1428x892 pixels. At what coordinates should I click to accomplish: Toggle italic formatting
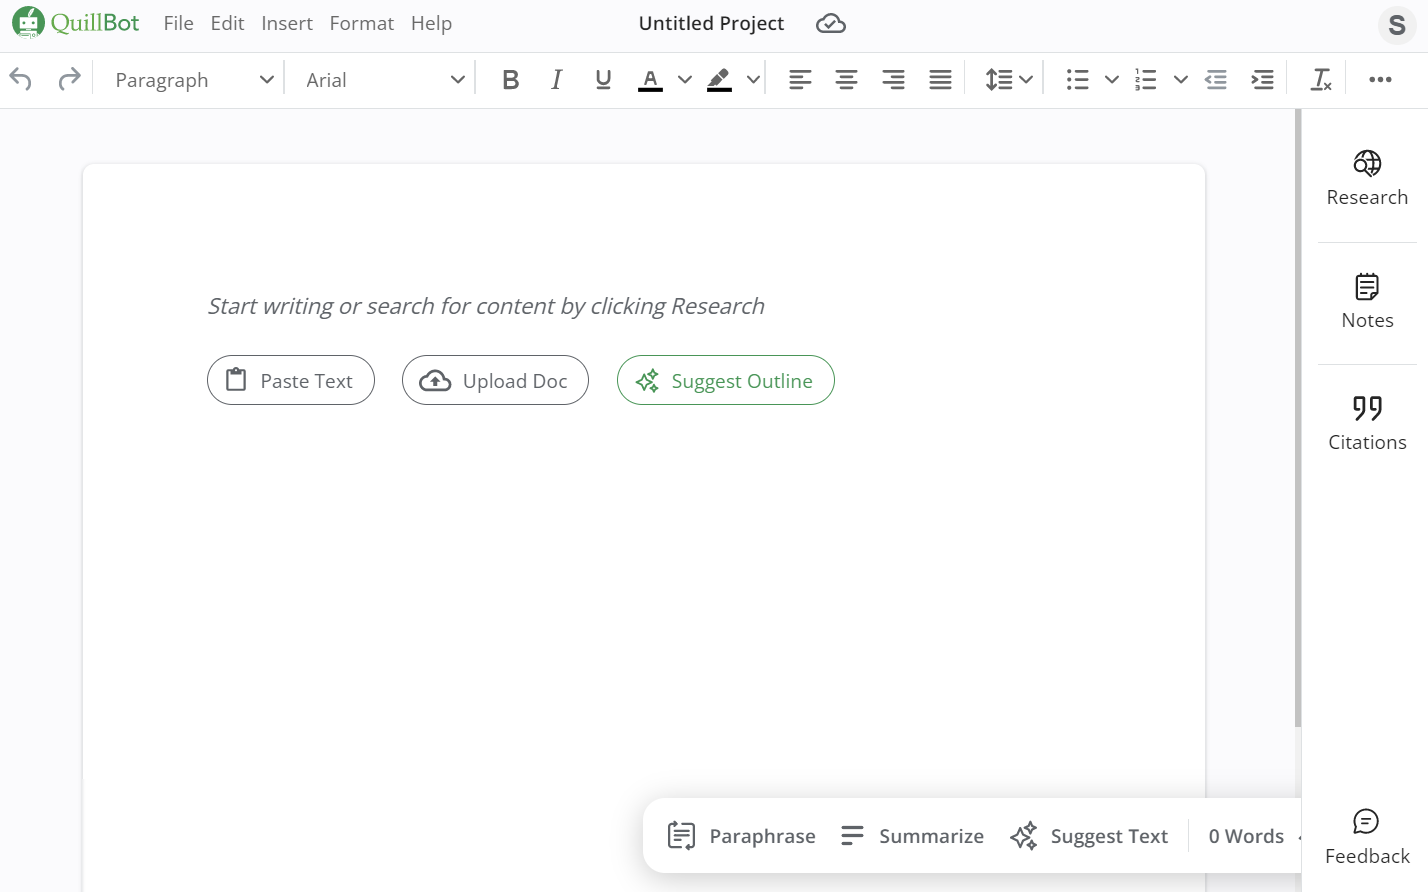tap(557, 80)
